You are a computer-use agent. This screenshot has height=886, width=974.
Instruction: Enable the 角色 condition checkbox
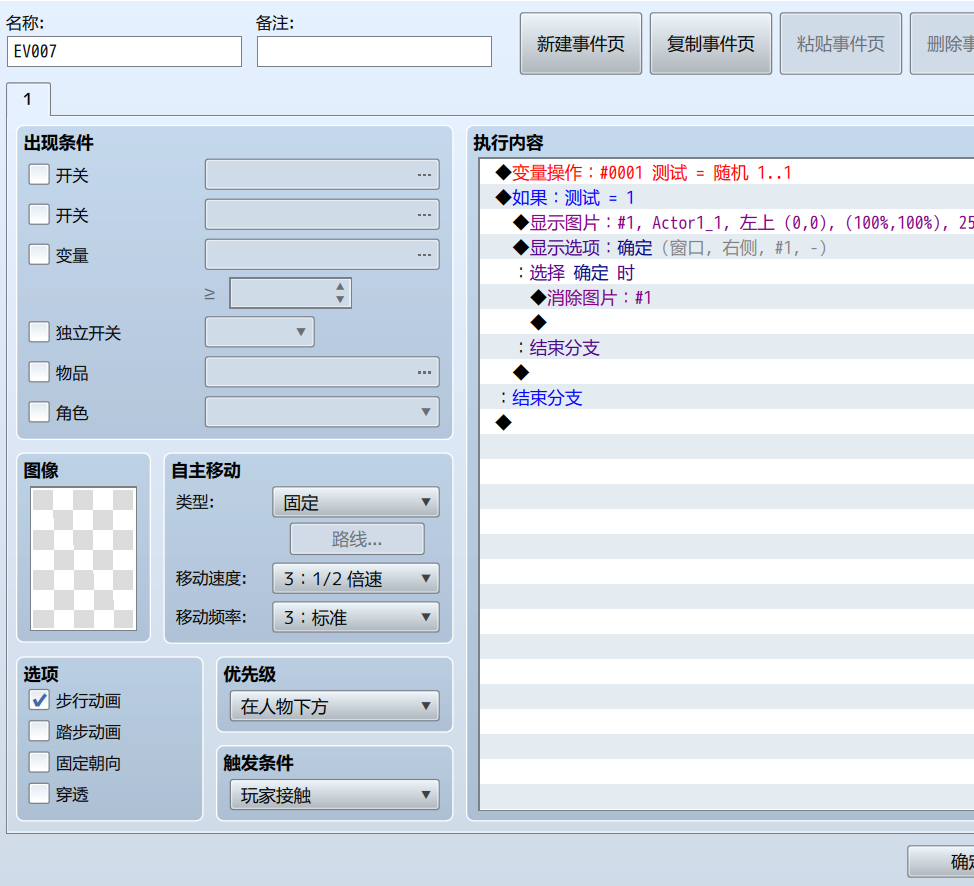tap(39, 412)
